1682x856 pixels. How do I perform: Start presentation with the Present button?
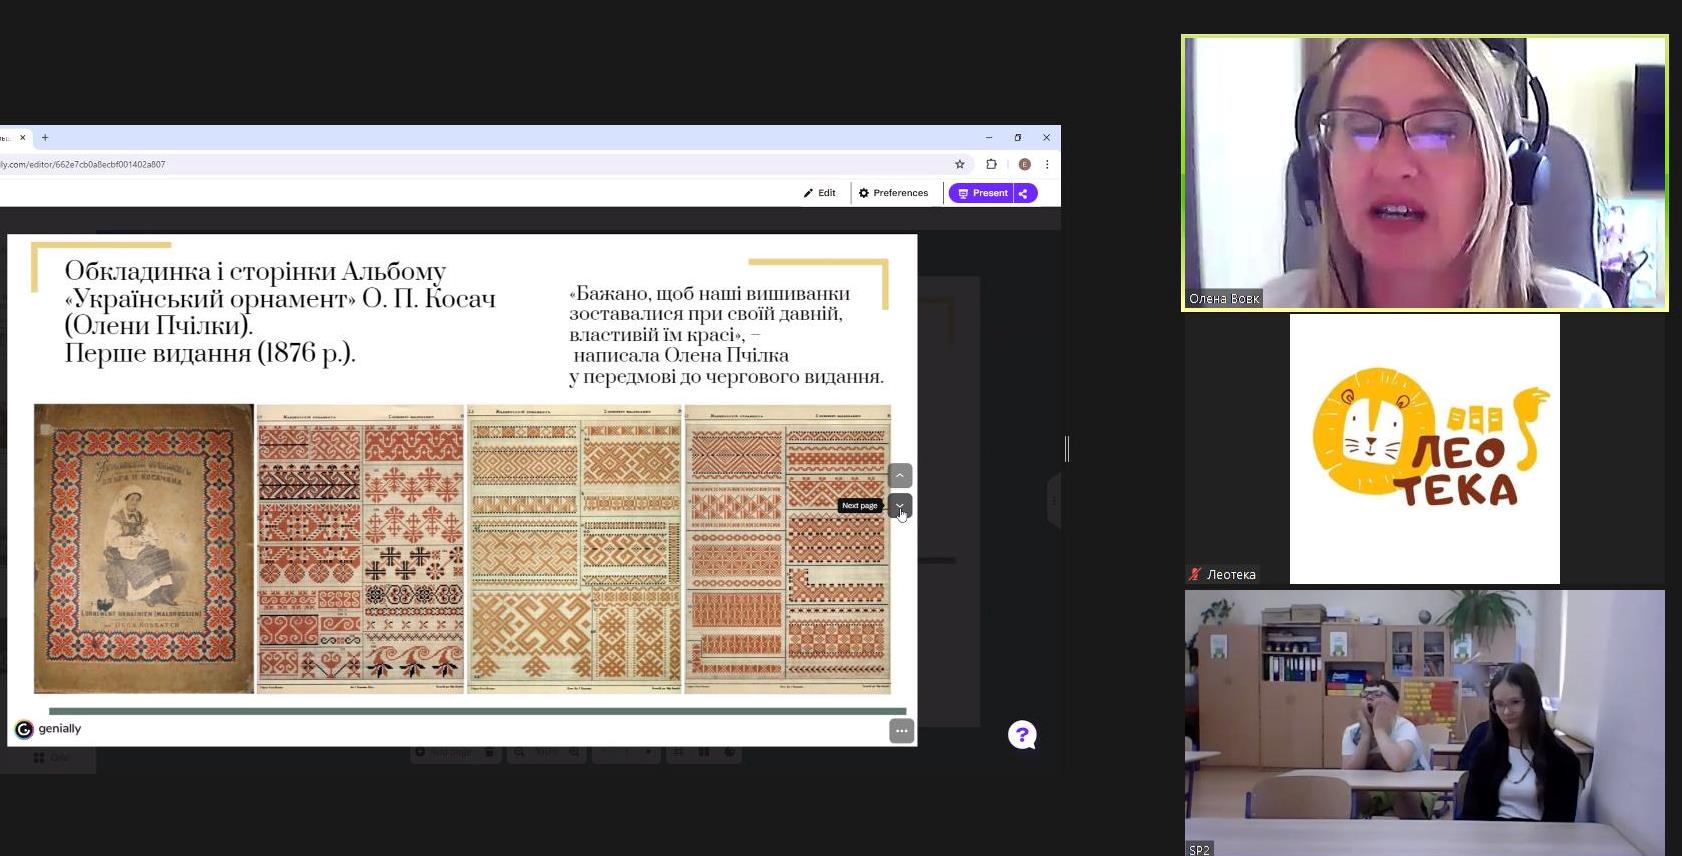tap(981, 193)
